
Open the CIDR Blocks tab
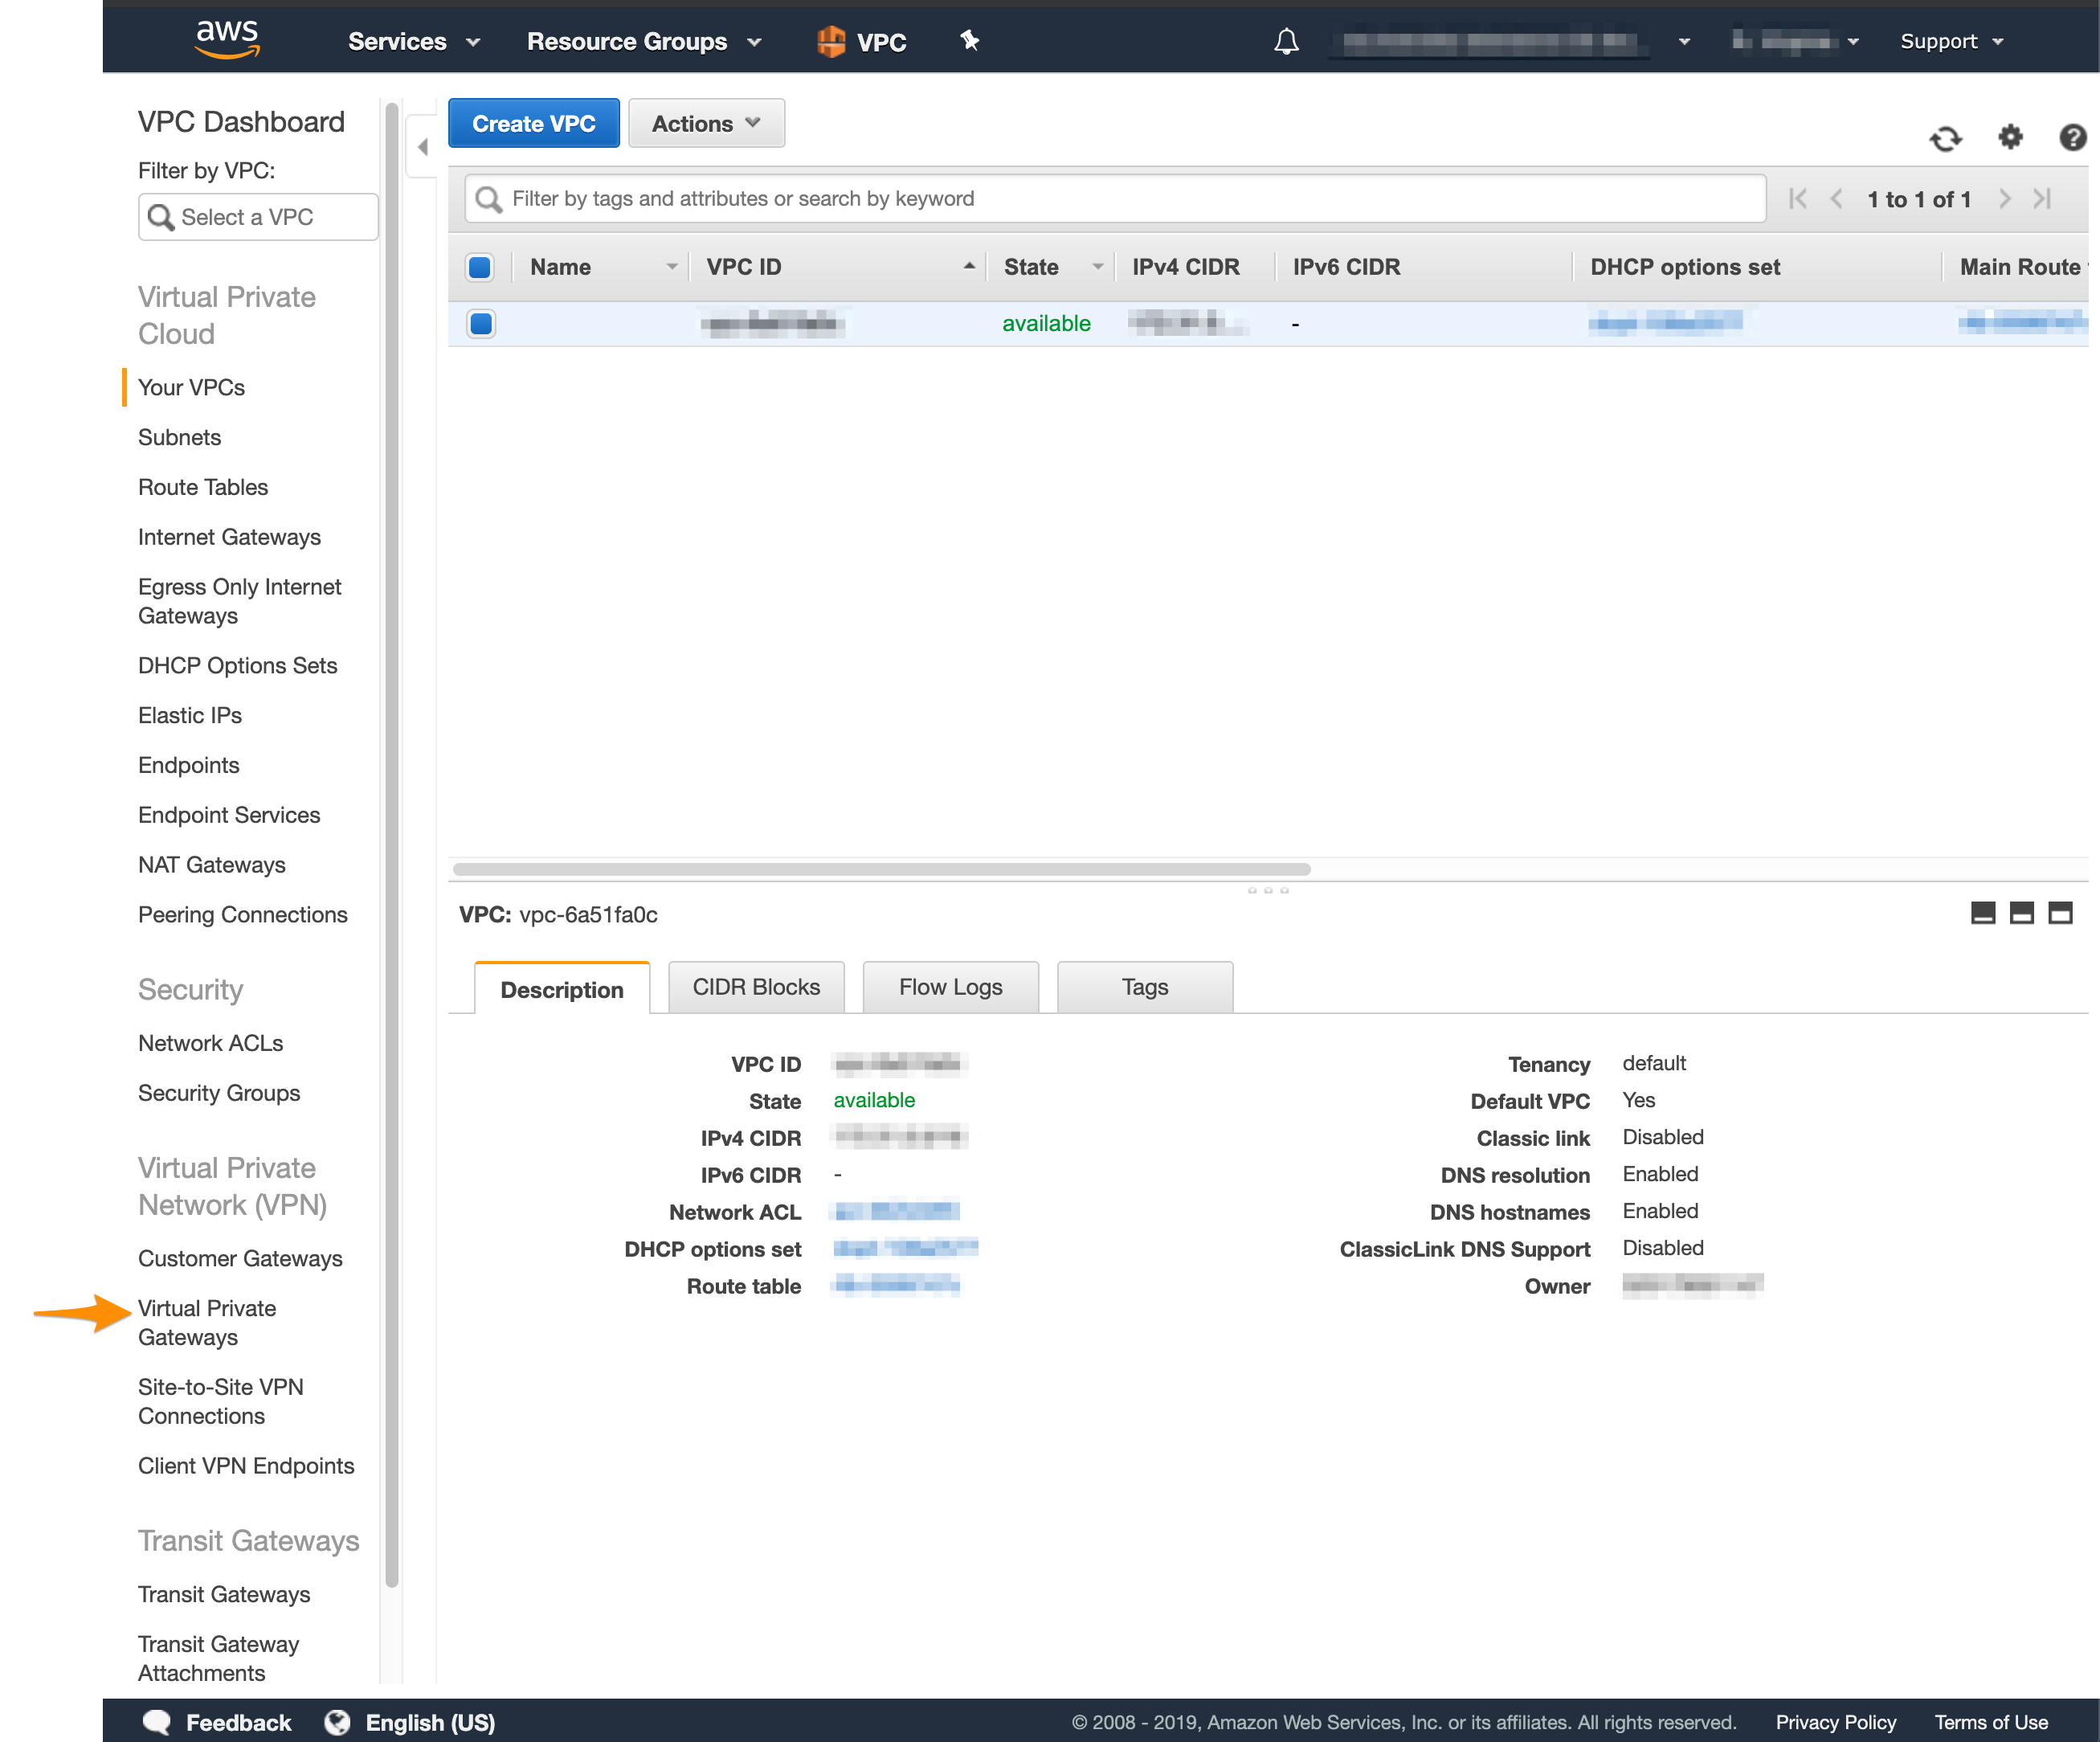[x=754, y=987]
